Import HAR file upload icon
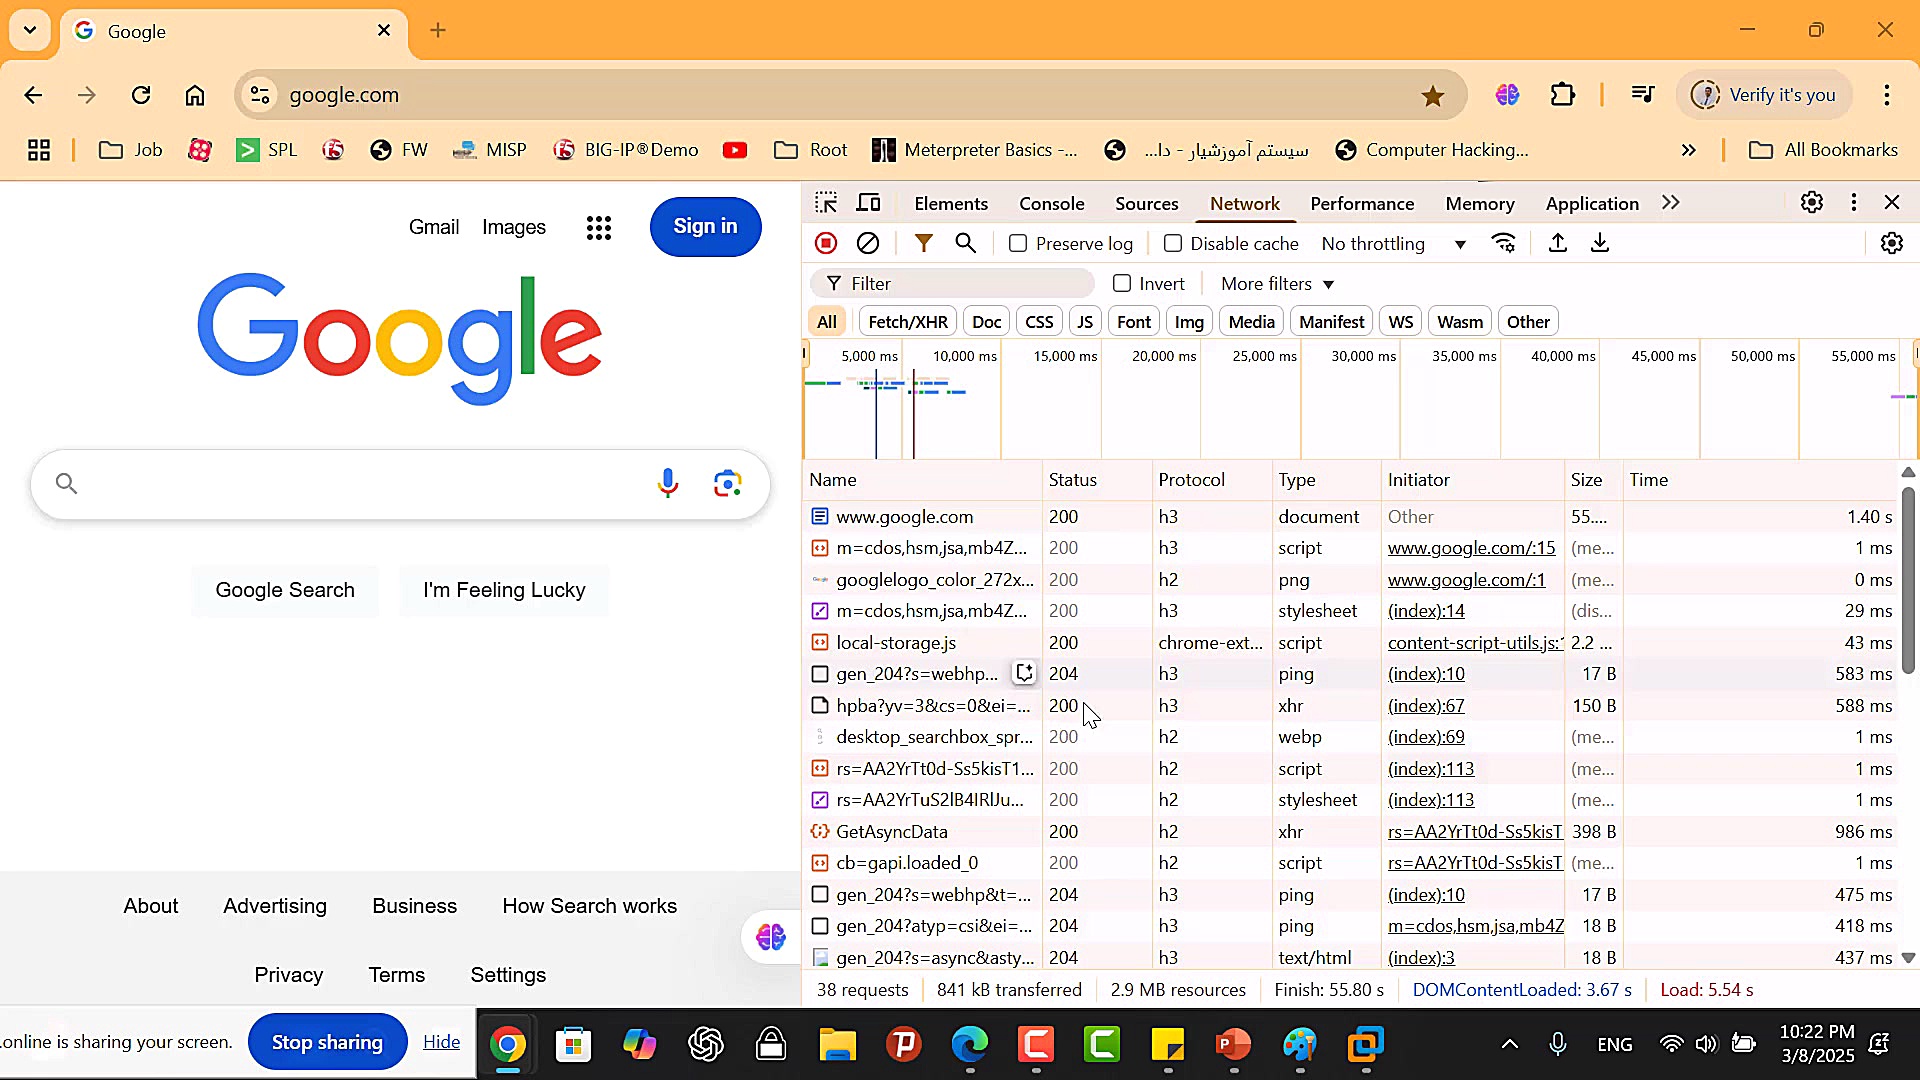This screenshot has width=1920, height=1080. 1558,243
